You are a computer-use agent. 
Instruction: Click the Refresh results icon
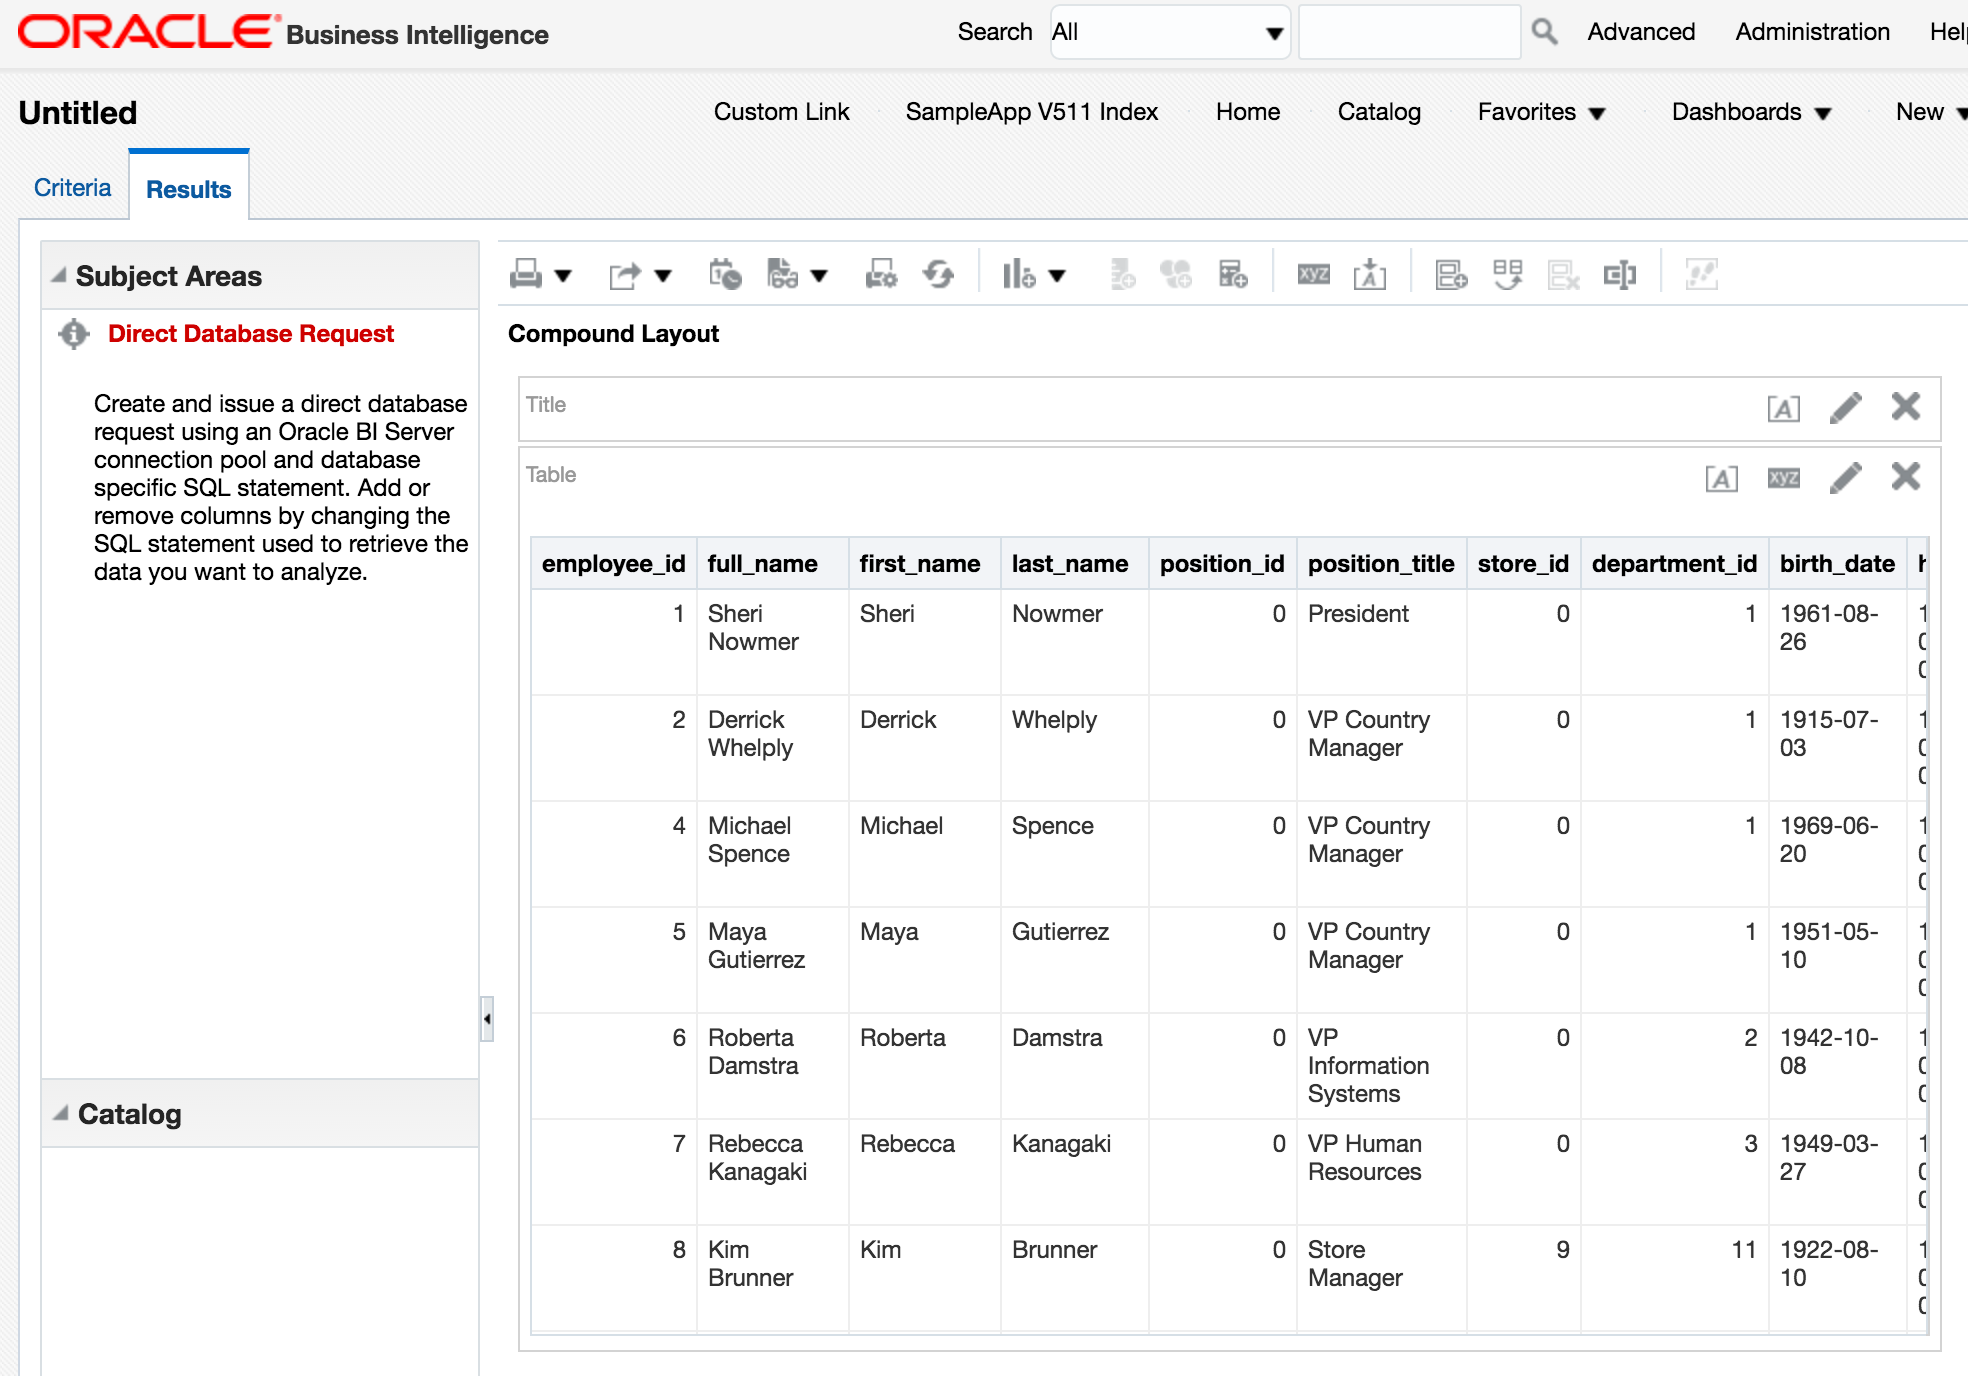938,274
